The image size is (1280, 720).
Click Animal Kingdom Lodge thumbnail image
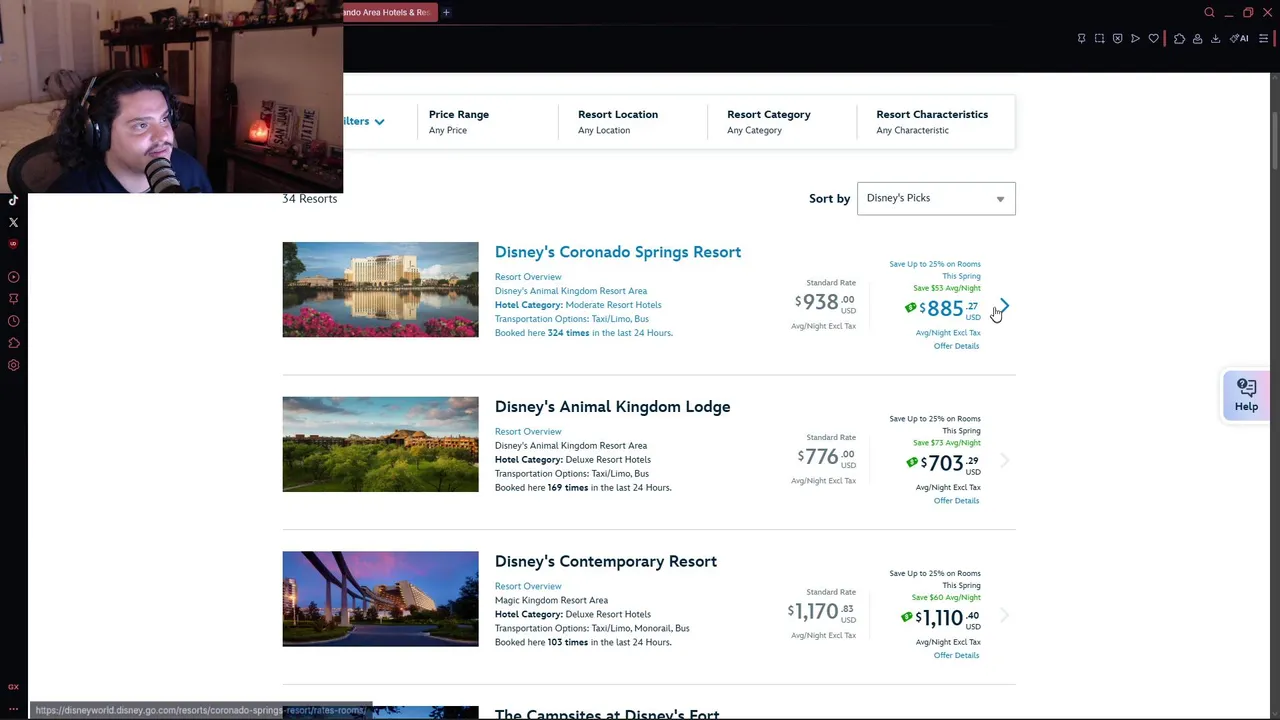tap(380, 444)
